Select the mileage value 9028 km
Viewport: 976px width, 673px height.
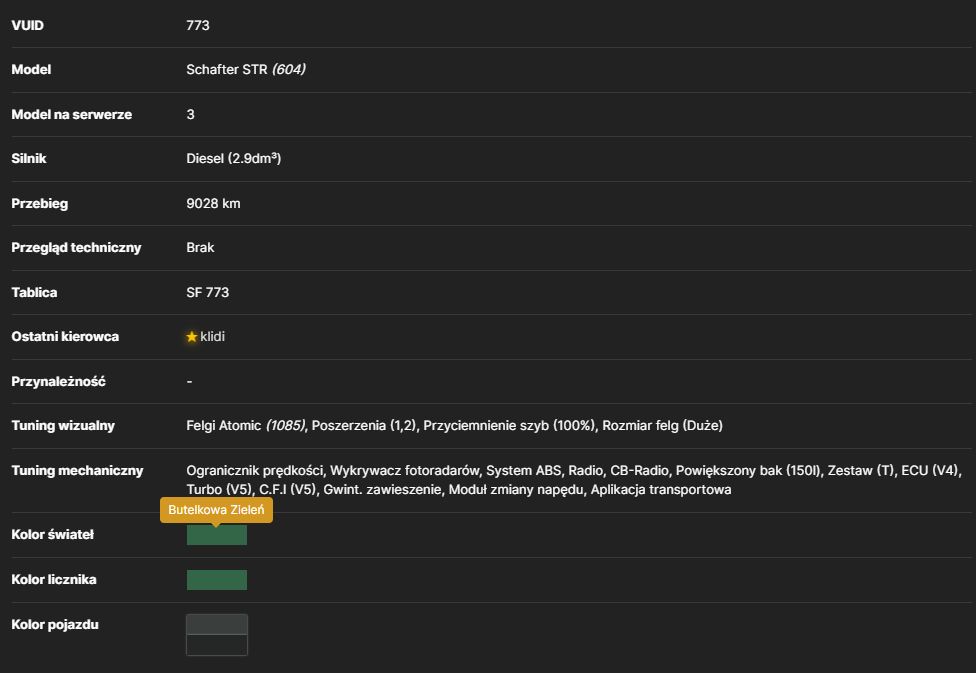click(213, 204)
